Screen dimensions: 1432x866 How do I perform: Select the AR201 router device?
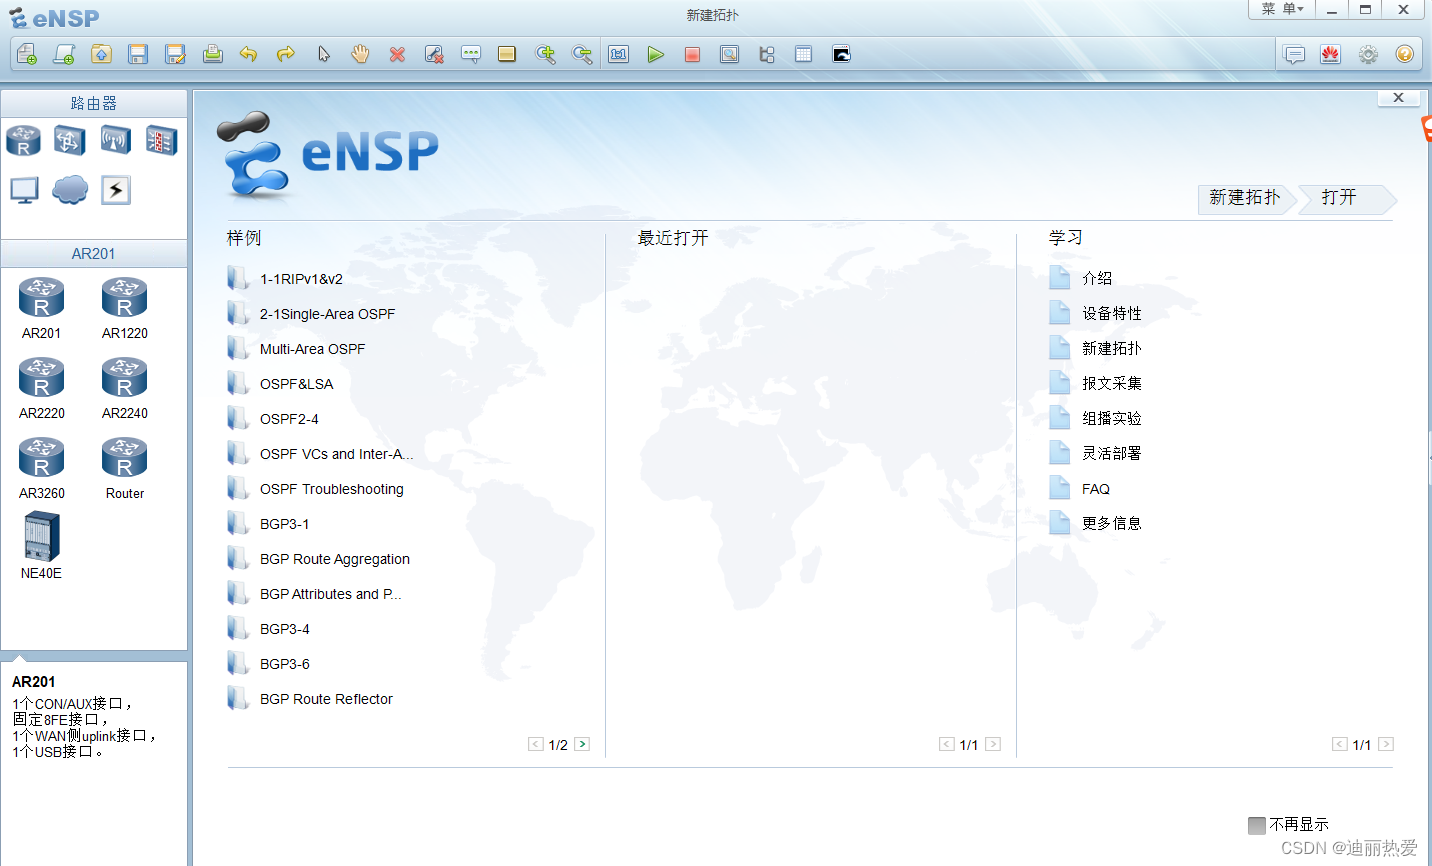click(x=41, y=308)
